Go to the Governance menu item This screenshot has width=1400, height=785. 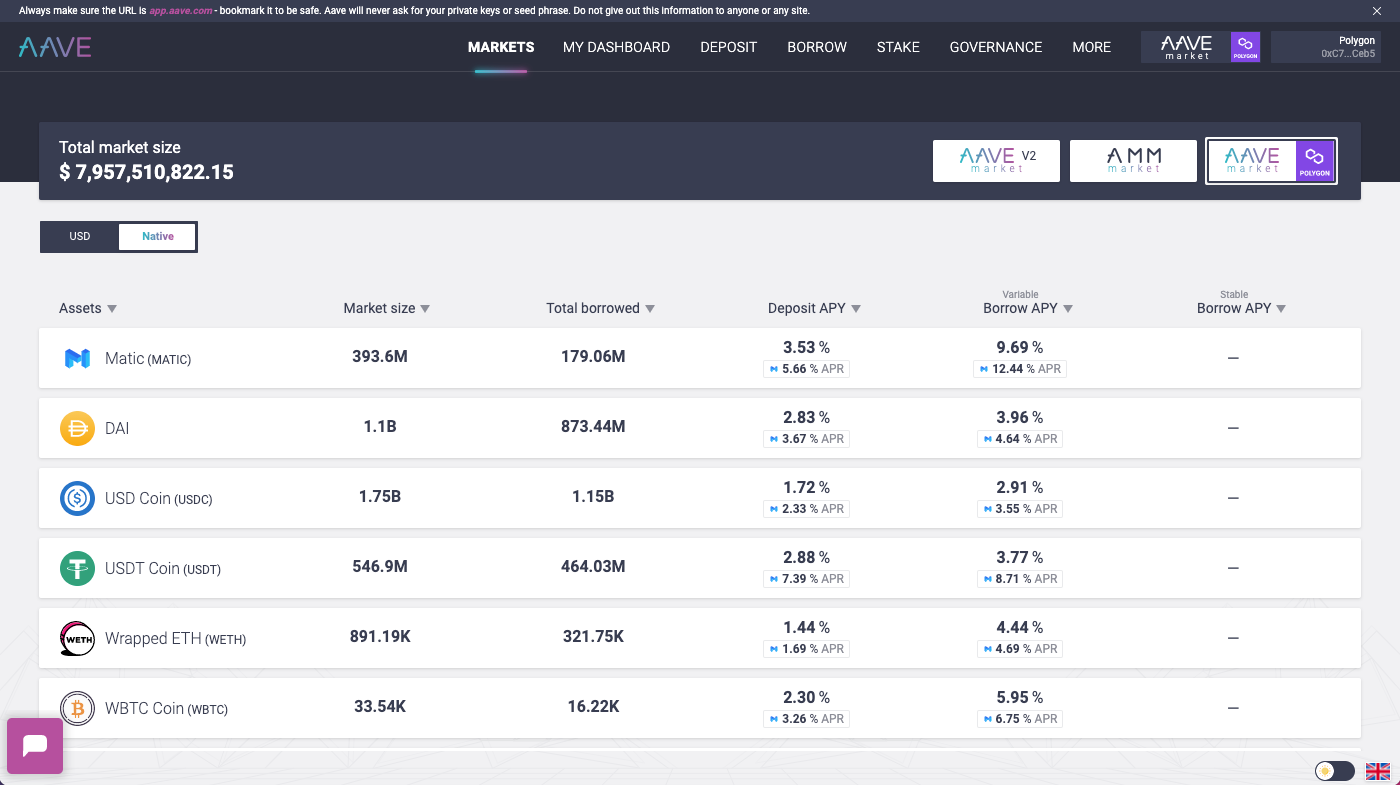point(996,47)
